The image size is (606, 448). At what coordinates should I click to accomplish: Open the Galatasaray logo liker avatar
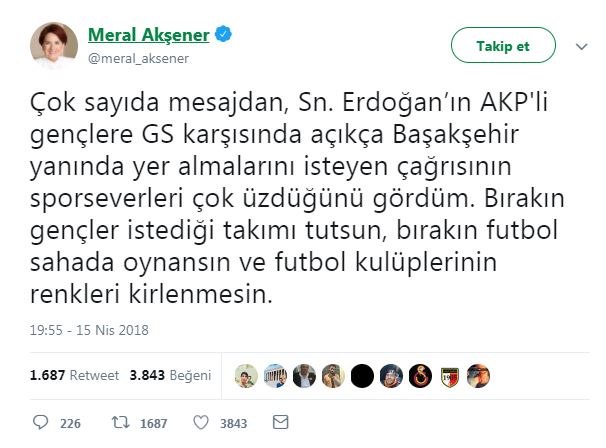(420, 376)
